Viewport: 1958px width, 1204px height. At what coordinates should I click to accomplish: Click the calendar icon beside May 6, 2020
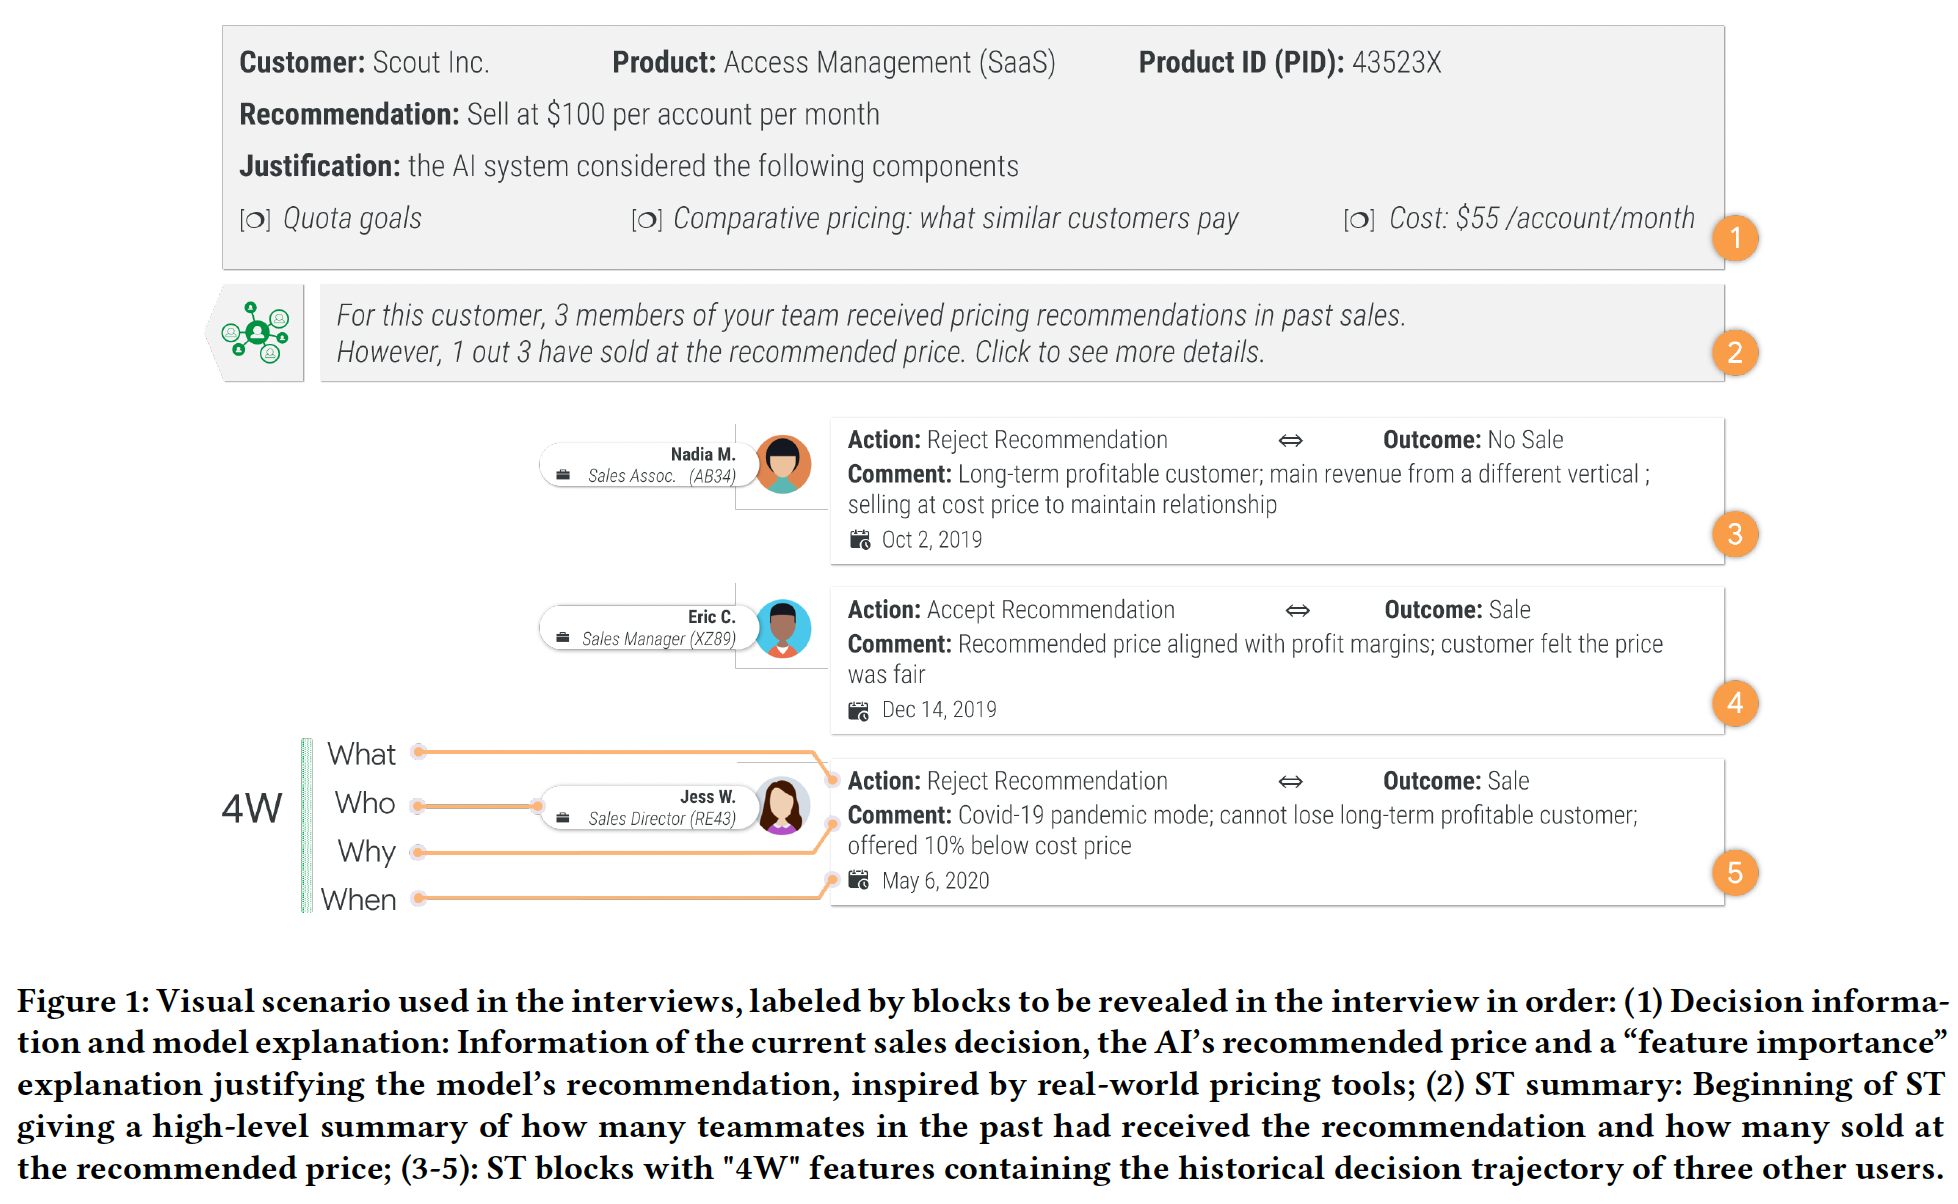(859, 880)
